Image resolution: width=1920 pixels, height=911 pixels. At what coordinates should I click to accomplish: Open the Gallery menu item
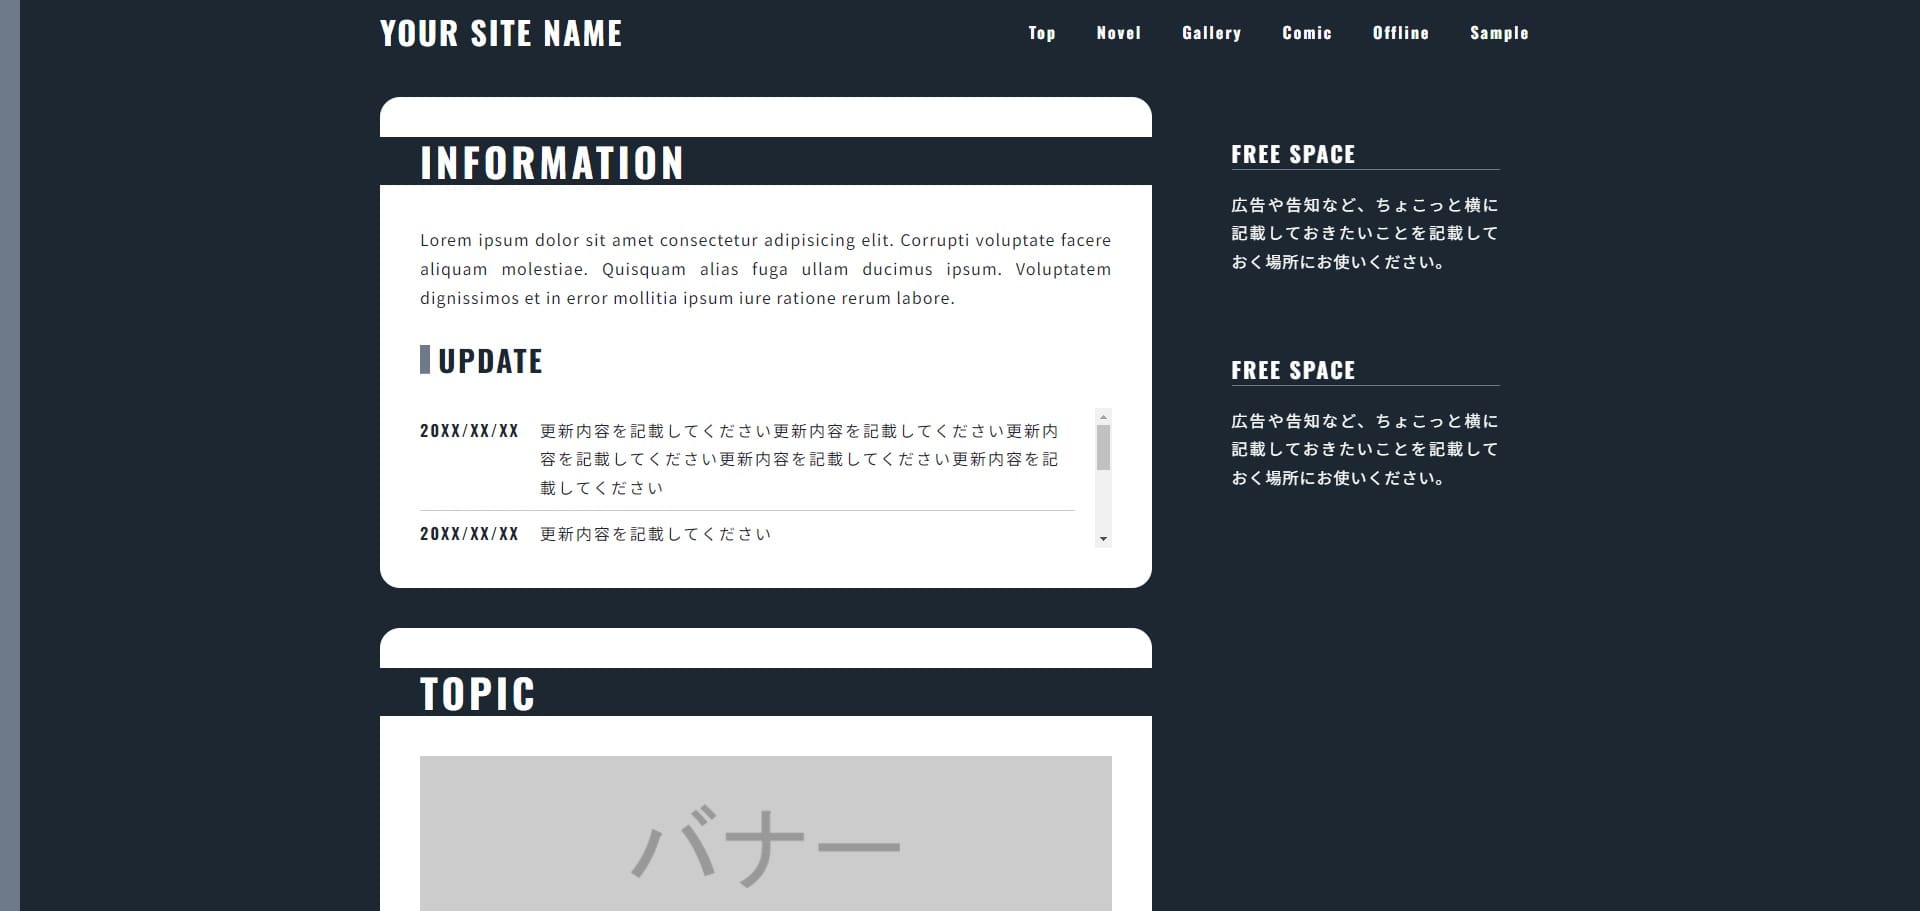click(x=1211, y=33)
